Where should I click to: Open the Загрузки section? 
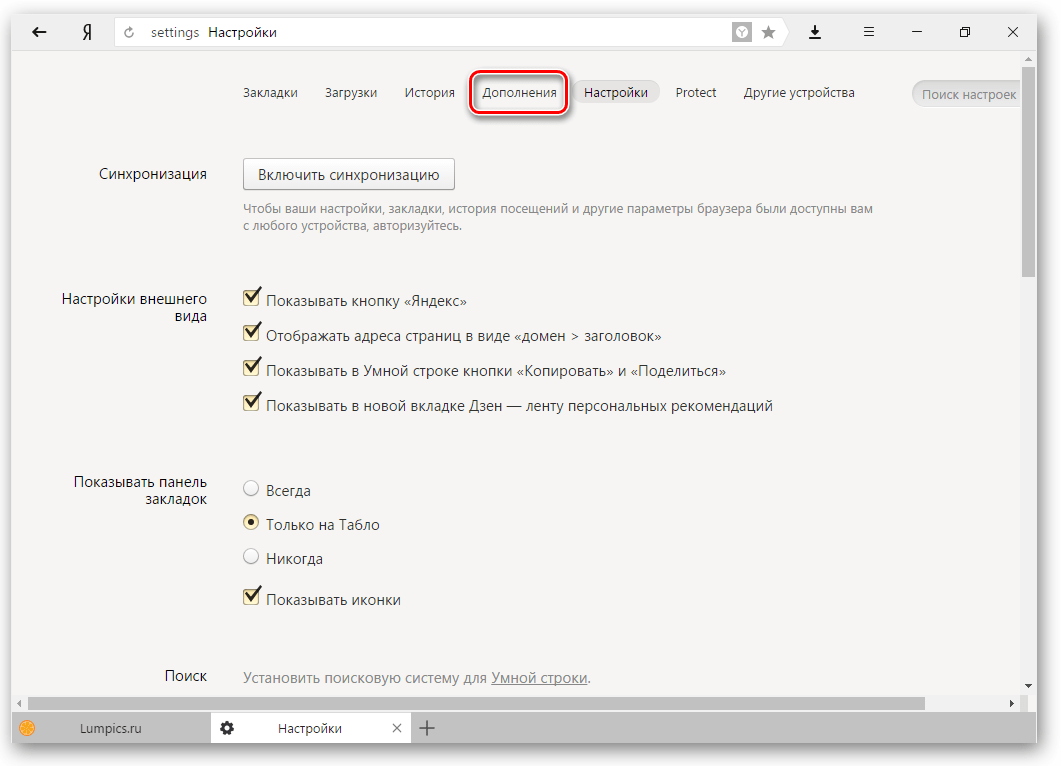click(351, 93)
